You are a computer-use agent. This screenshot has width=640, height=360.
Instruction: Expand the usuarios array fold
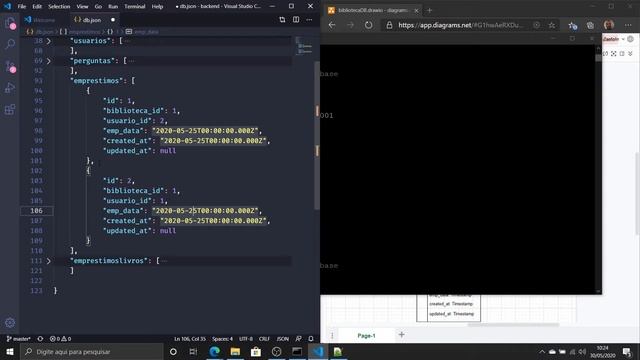click(x=49, y=41)
